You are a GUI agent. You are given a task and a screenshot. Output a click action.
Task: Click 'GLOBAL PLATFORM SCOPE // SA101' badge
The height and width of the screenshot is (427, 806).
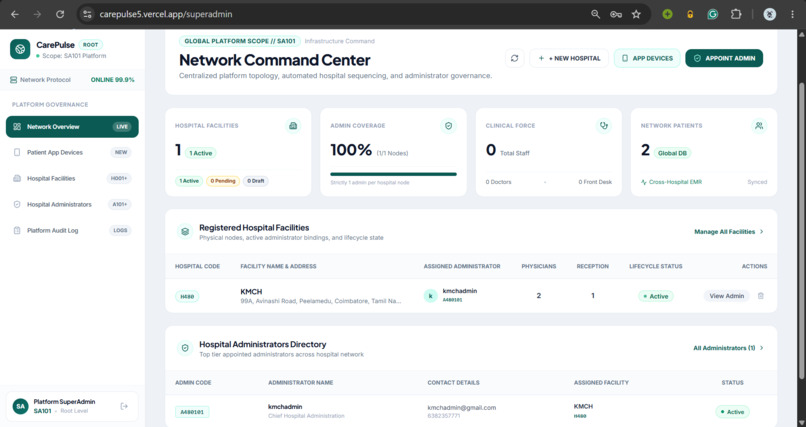coord(240,41)
